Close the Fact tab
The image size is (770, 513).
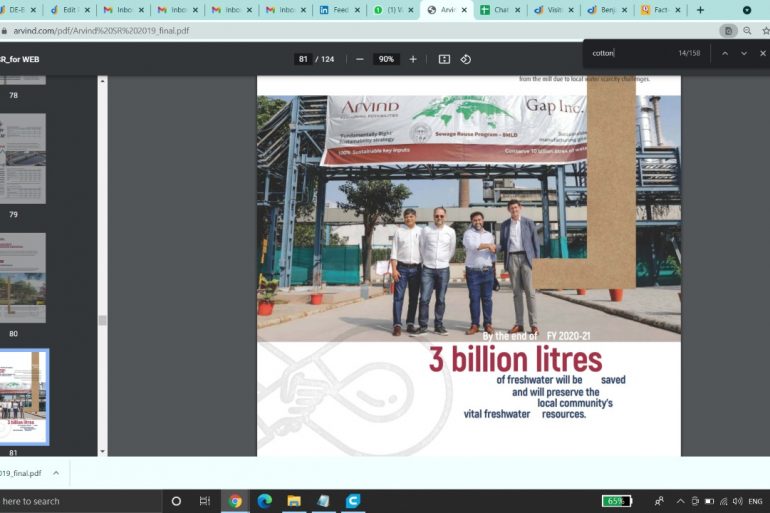[678, 10]
